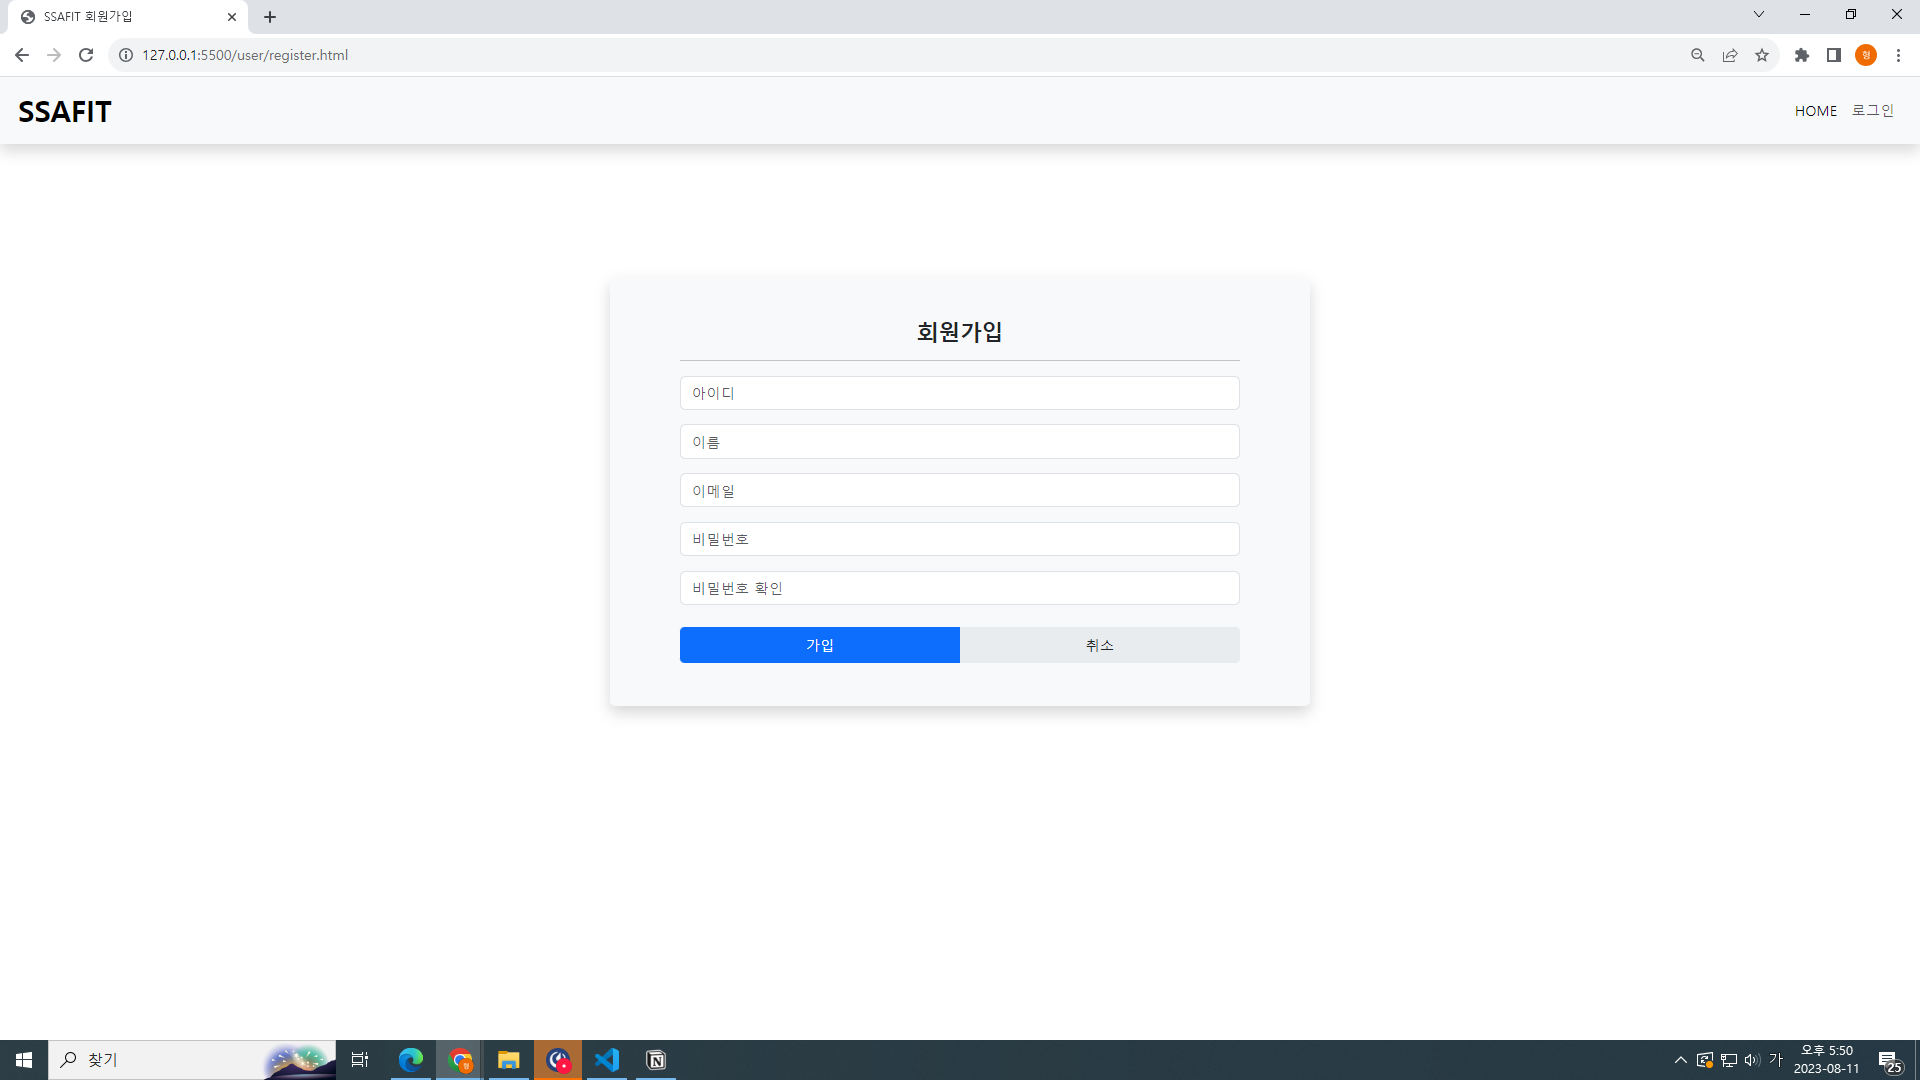Open the orange-highlighted taskbar app

tap(558, 1060)
